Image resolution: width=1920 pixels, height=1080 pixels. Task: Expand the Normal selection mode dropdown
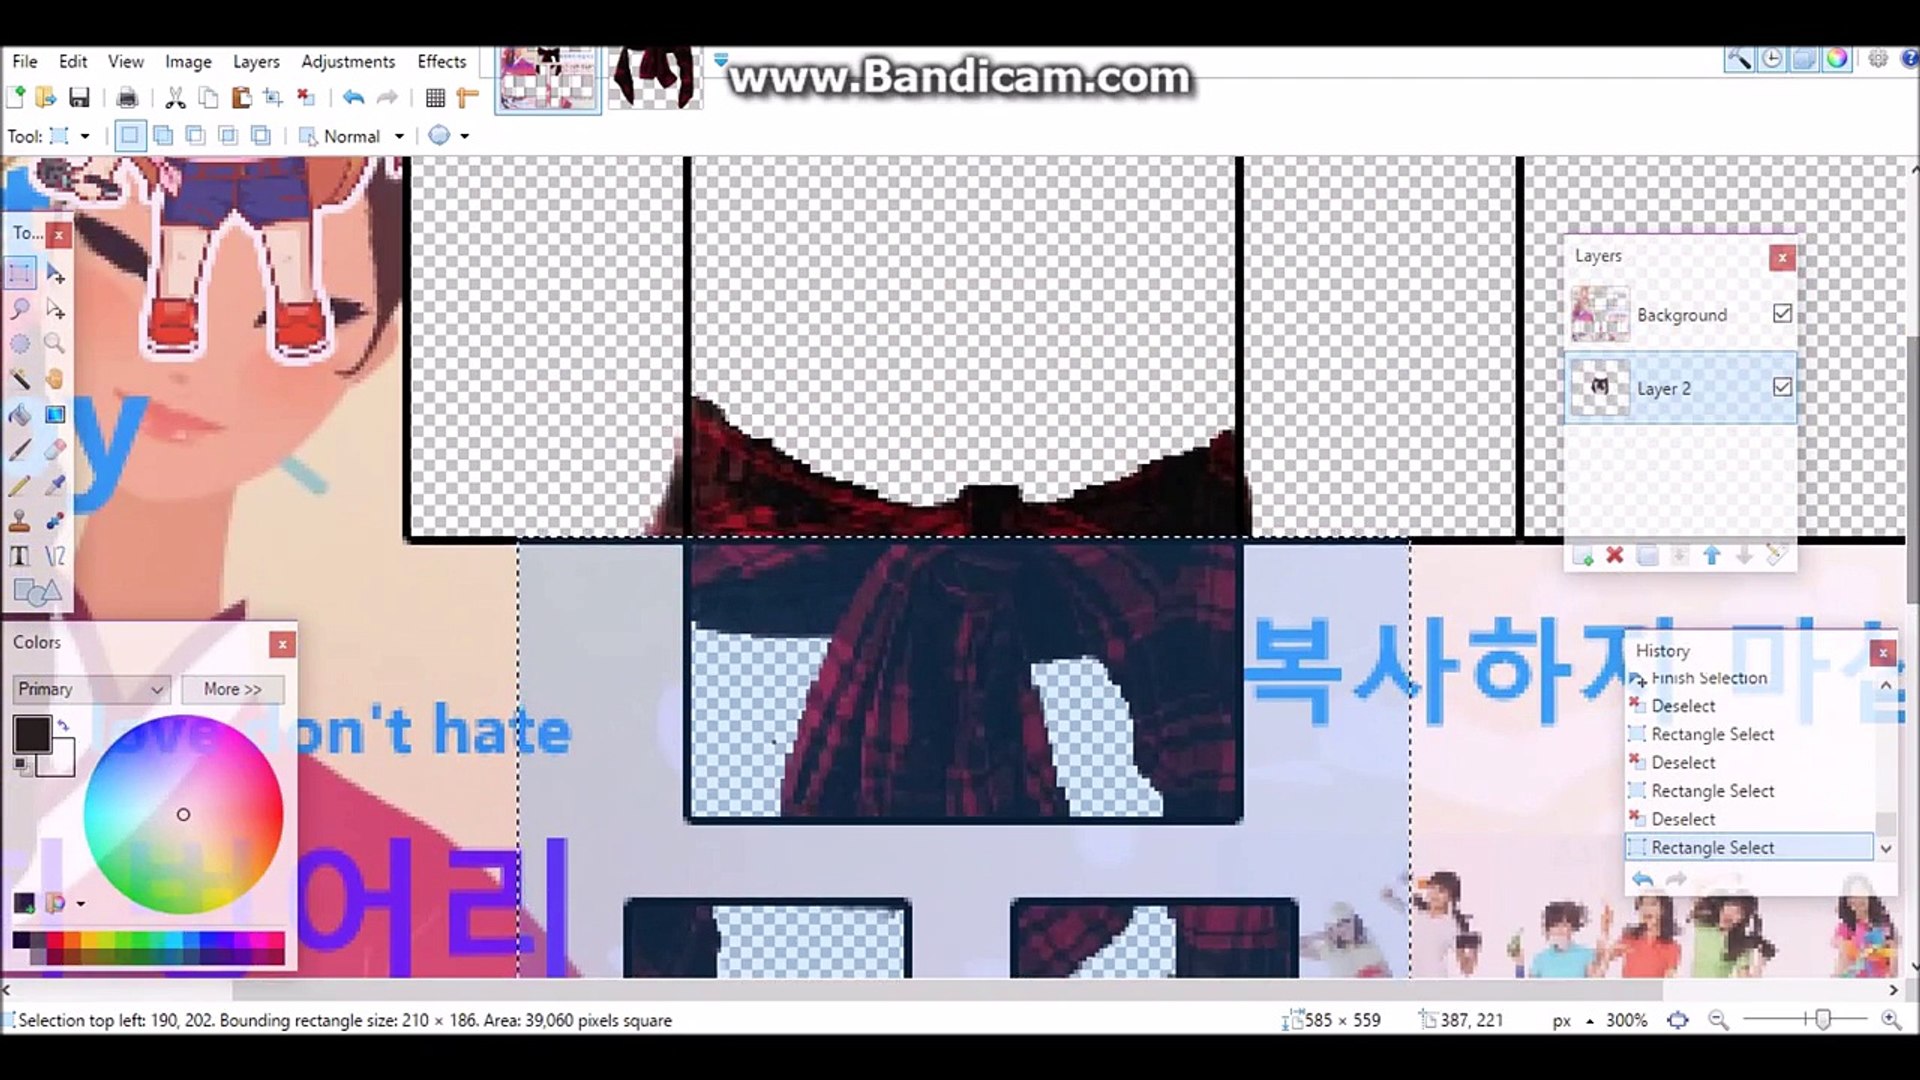pos(399,136)
